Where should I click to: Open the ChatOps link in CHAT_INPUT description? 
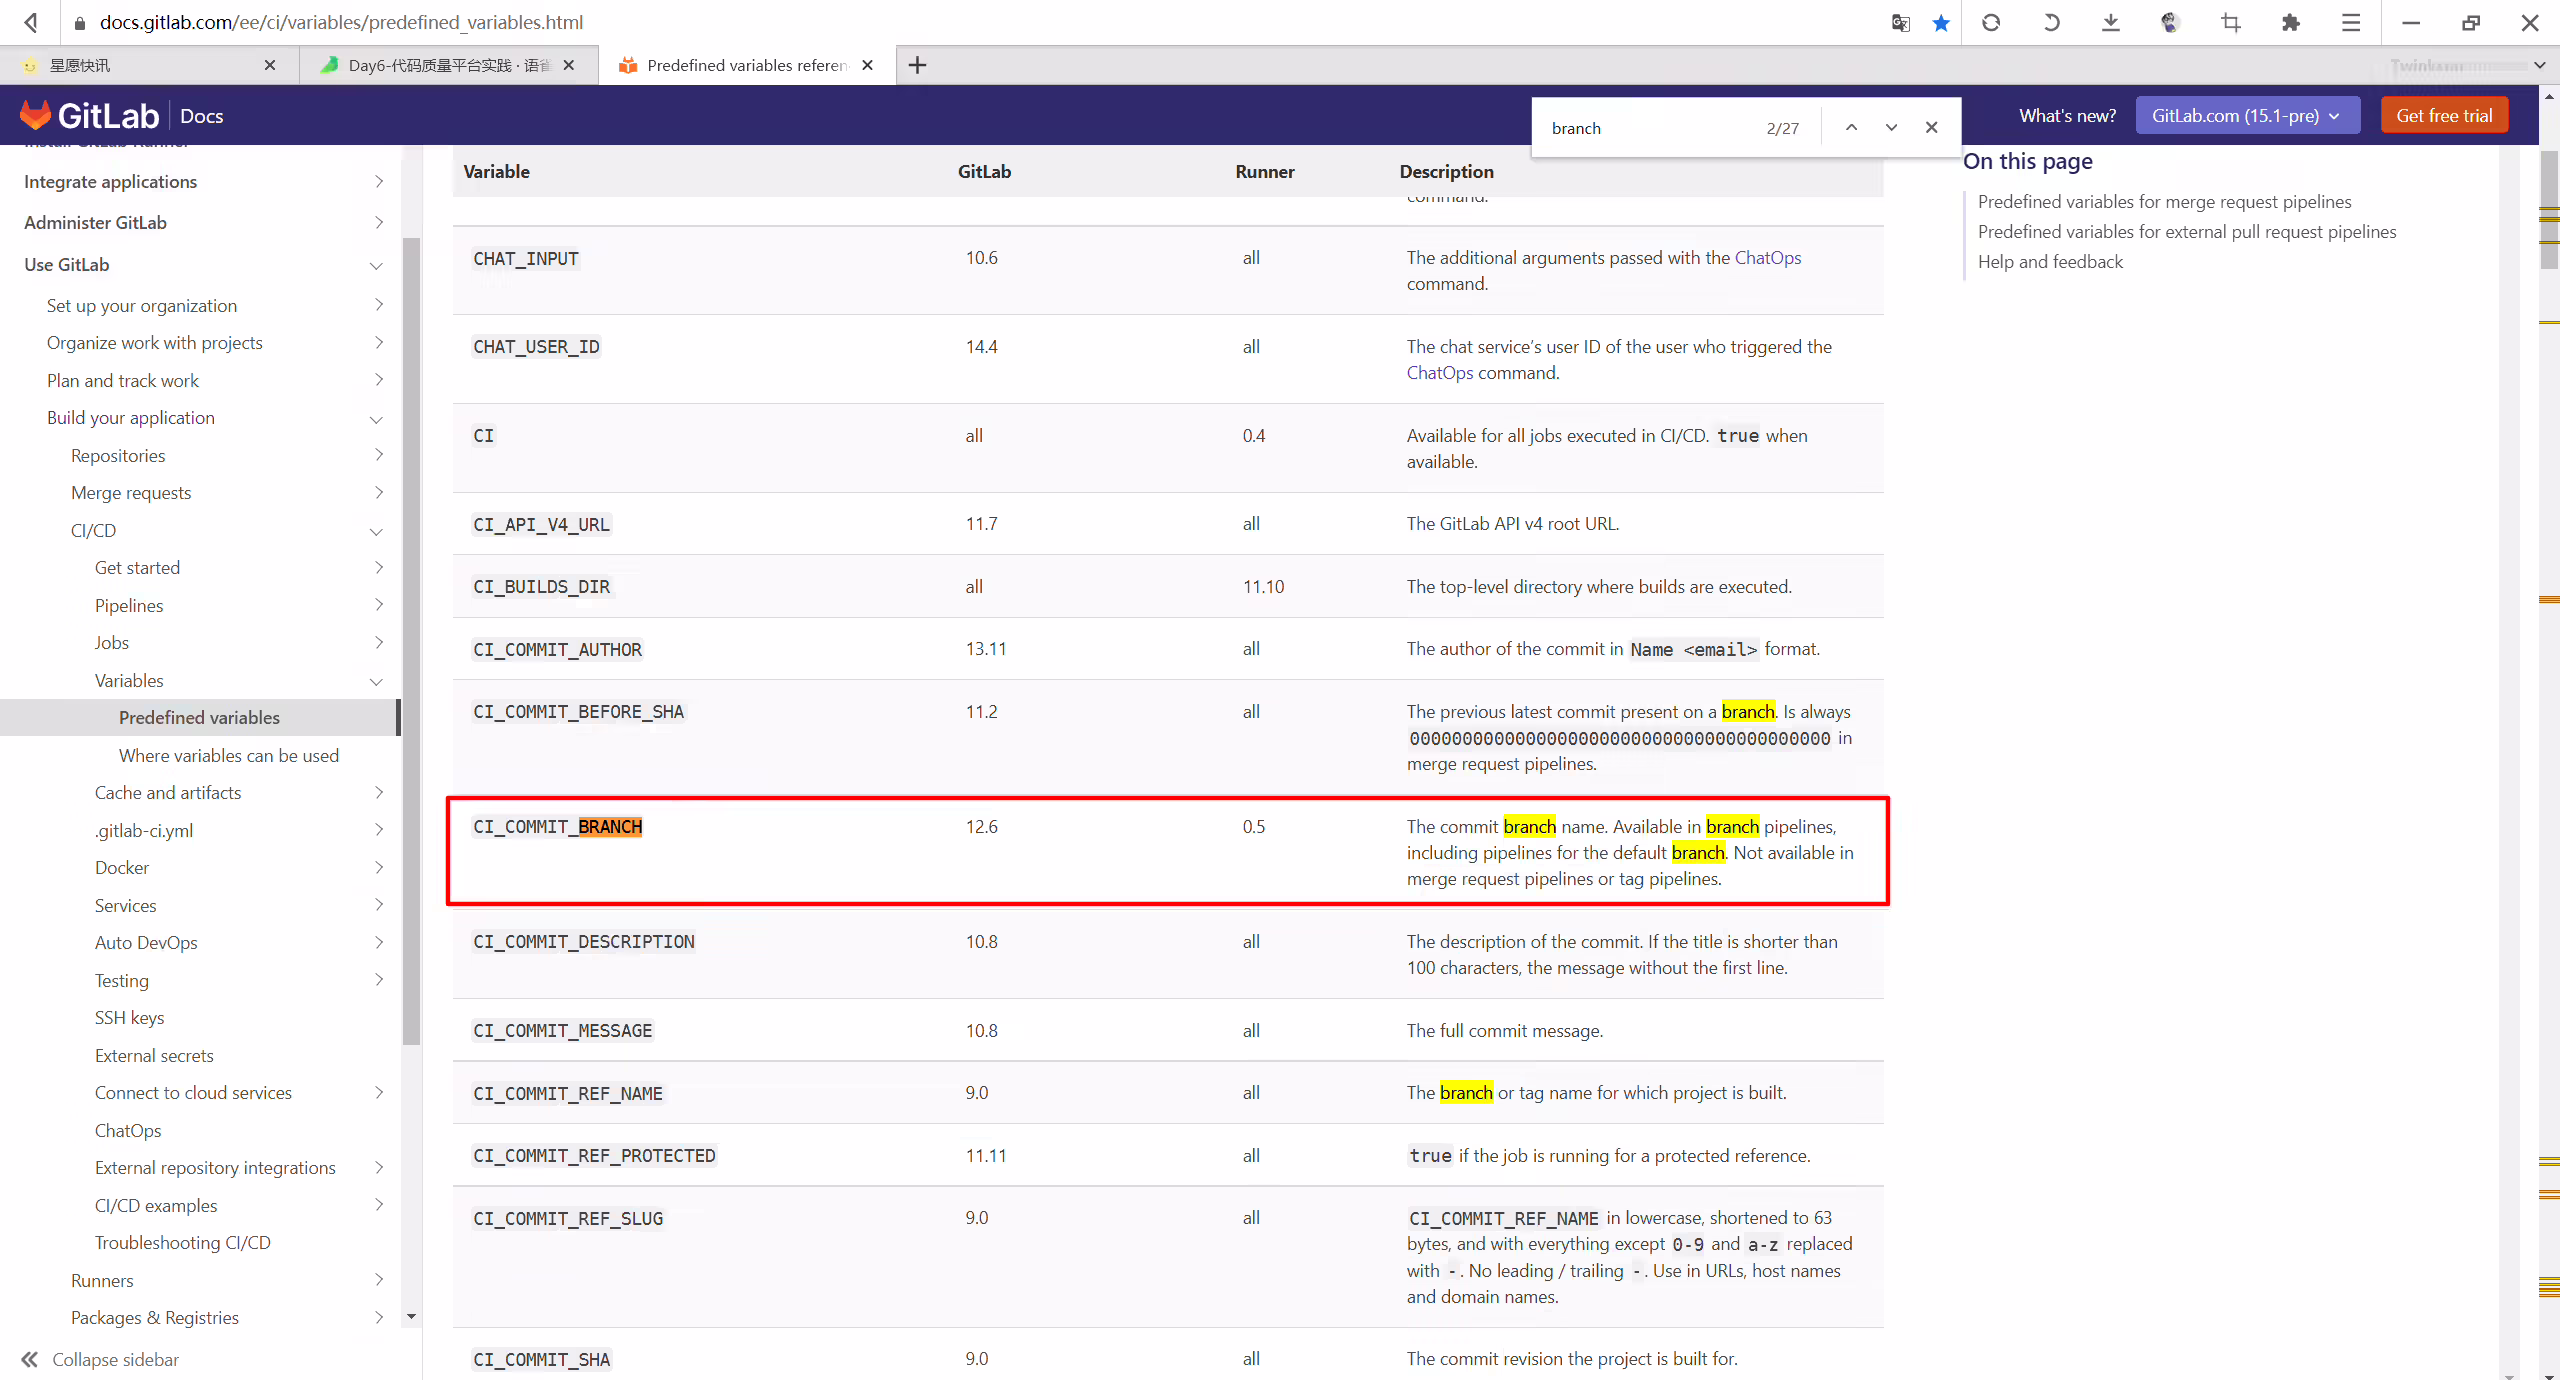(x=1767, y=258)
